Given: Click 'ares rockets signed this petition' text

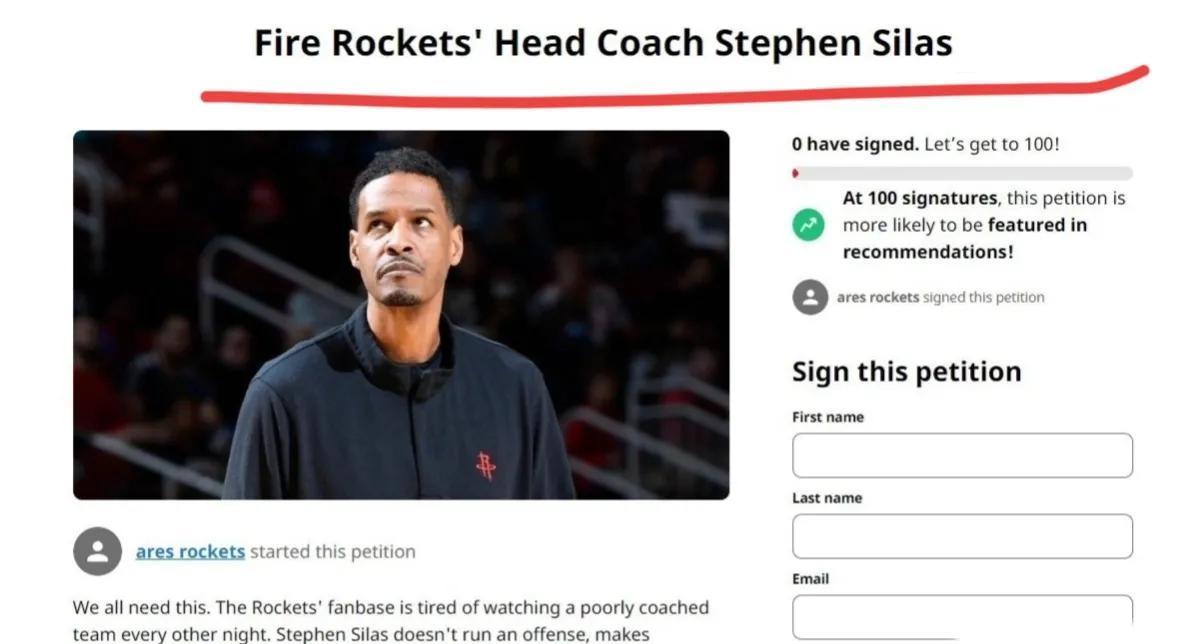Looking at the screenshot, I should (x=941, y=297).
